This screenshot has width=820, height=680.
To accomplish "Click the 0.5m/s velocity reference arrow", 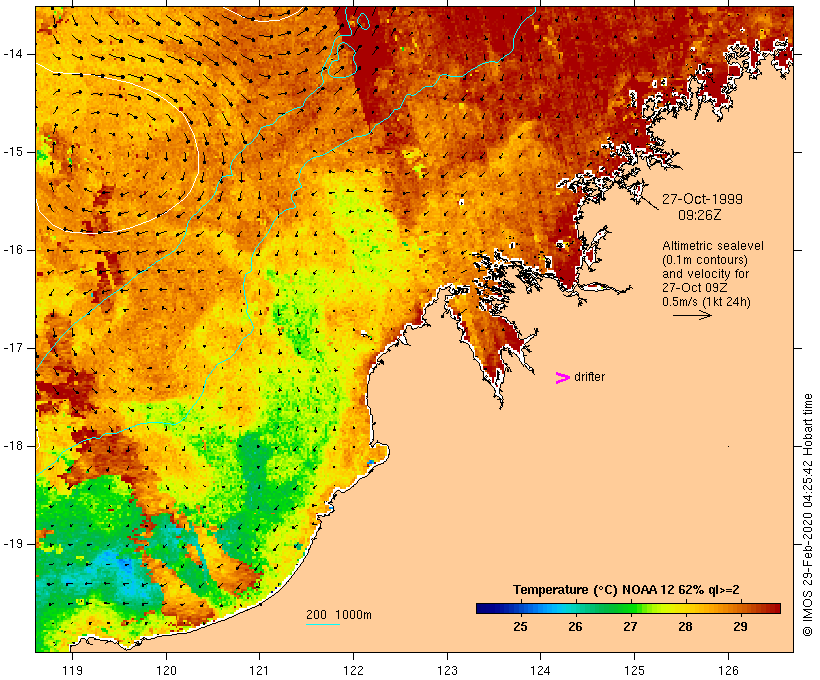I will [x=692, y=315].
